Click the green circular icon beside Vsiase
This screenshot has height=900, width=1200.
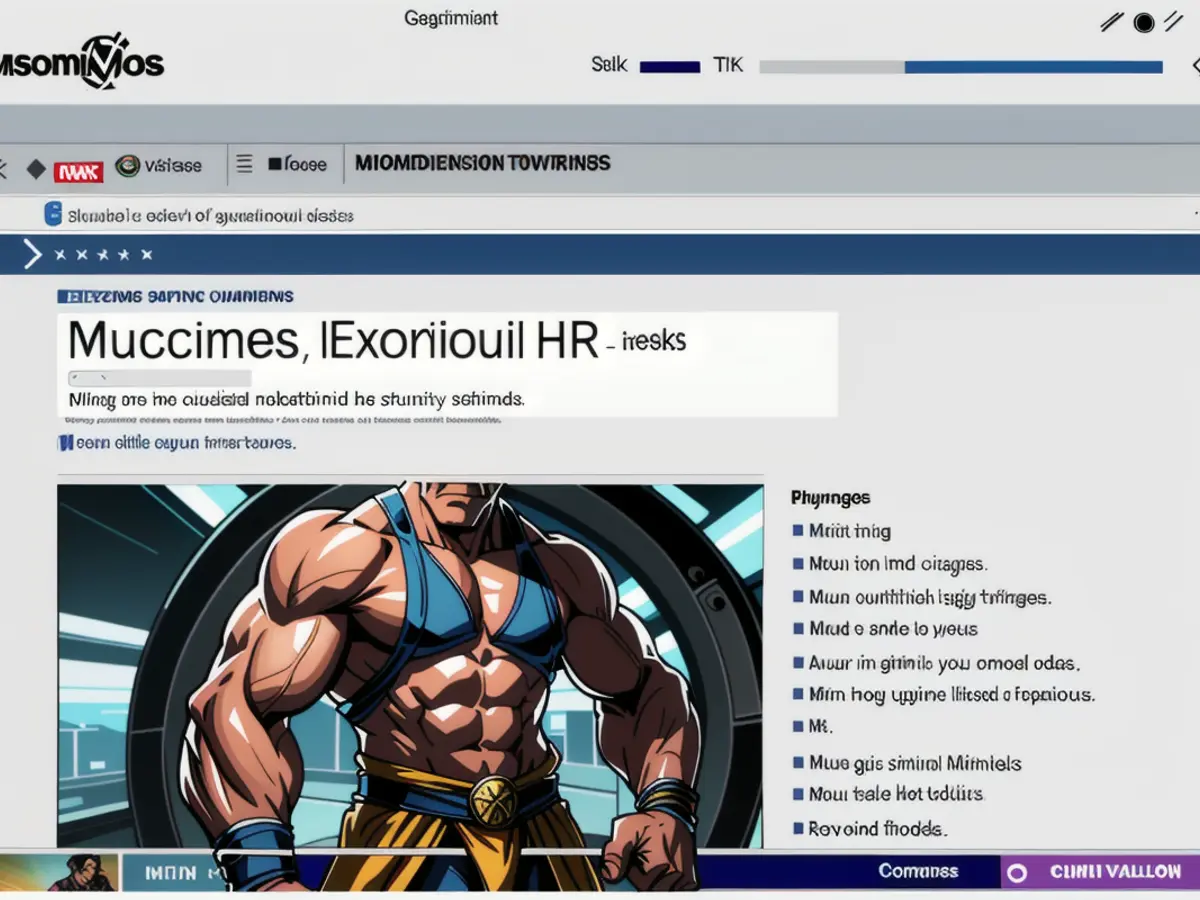click(127, 165)
